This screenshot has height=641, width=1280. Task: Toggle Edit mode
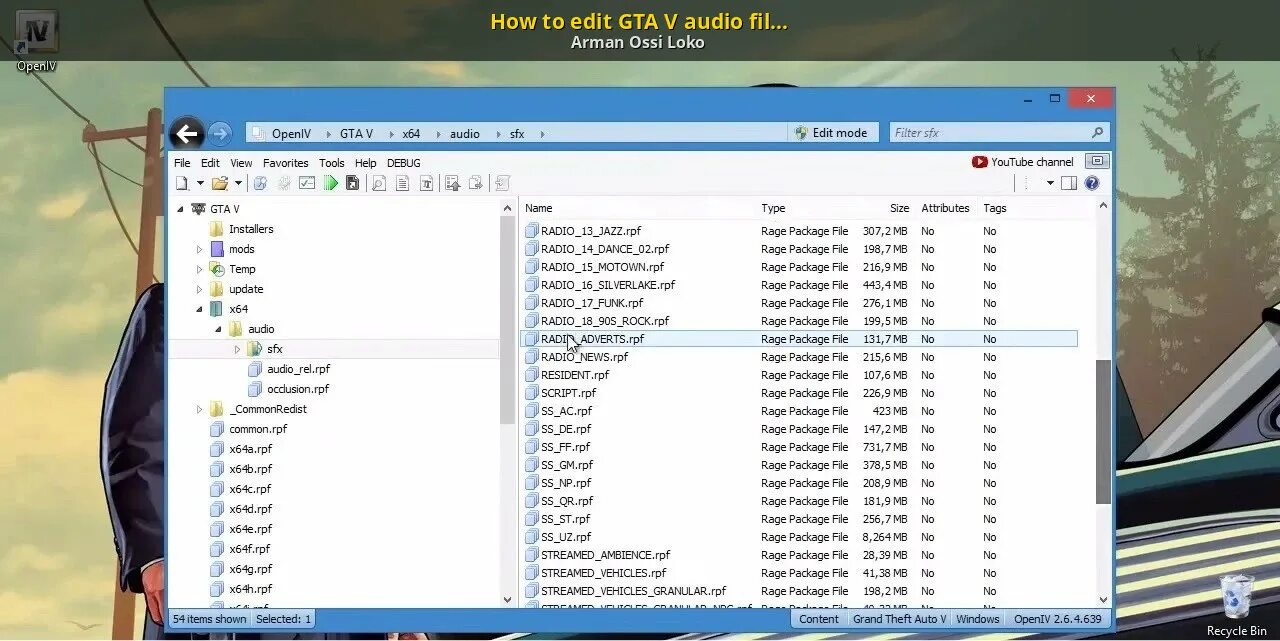click(831, 133)
